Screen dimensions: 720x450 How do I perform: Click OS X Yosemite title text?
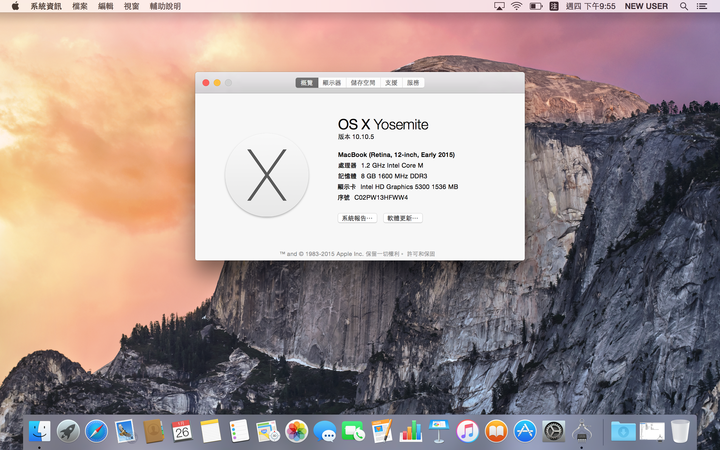(x=383, y=124)
